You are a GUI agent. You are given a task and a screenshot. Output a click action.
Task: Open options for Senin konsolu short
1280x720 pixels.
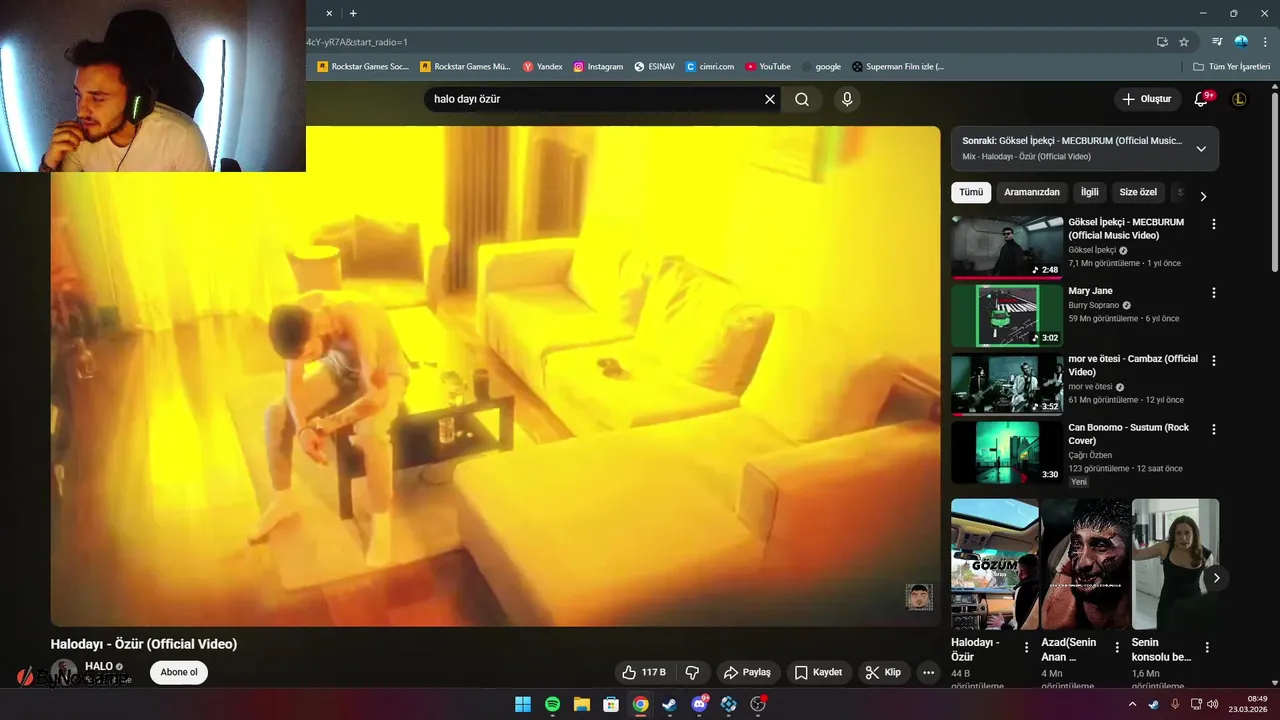tap(1207, 647)
